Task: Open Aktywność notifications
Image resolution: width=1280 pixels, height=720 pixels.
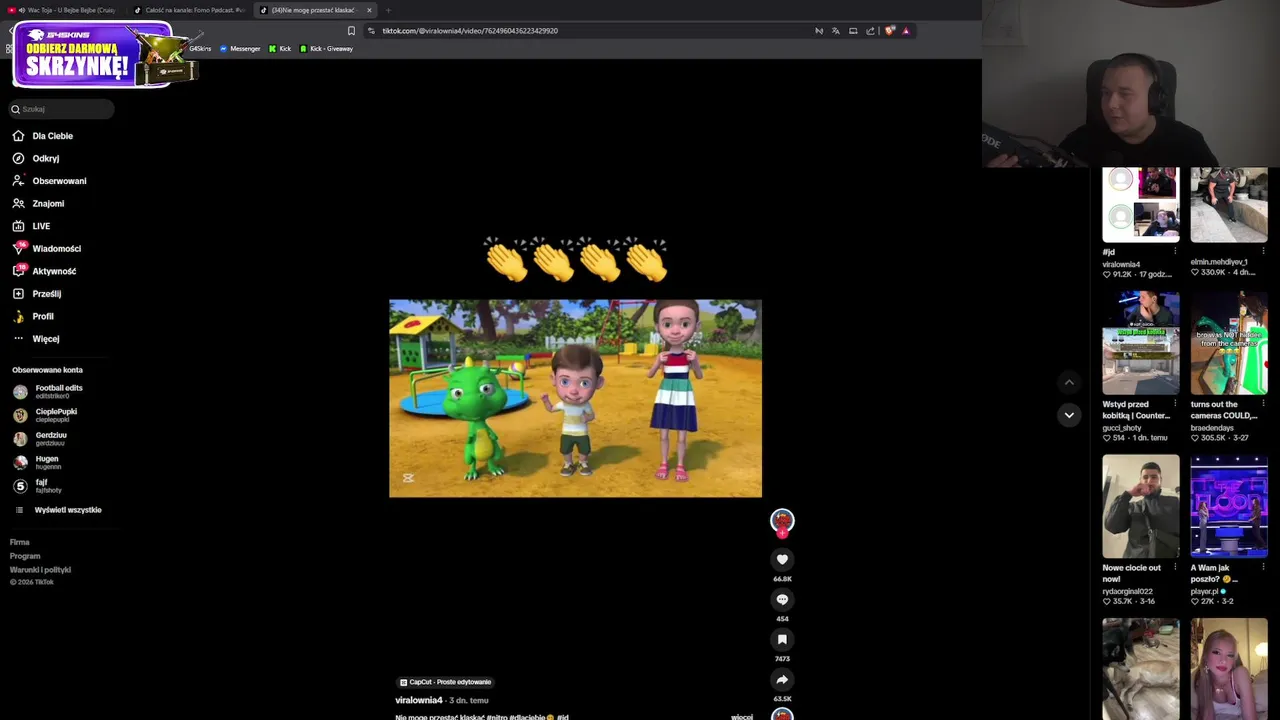Action: click(44, 271)
